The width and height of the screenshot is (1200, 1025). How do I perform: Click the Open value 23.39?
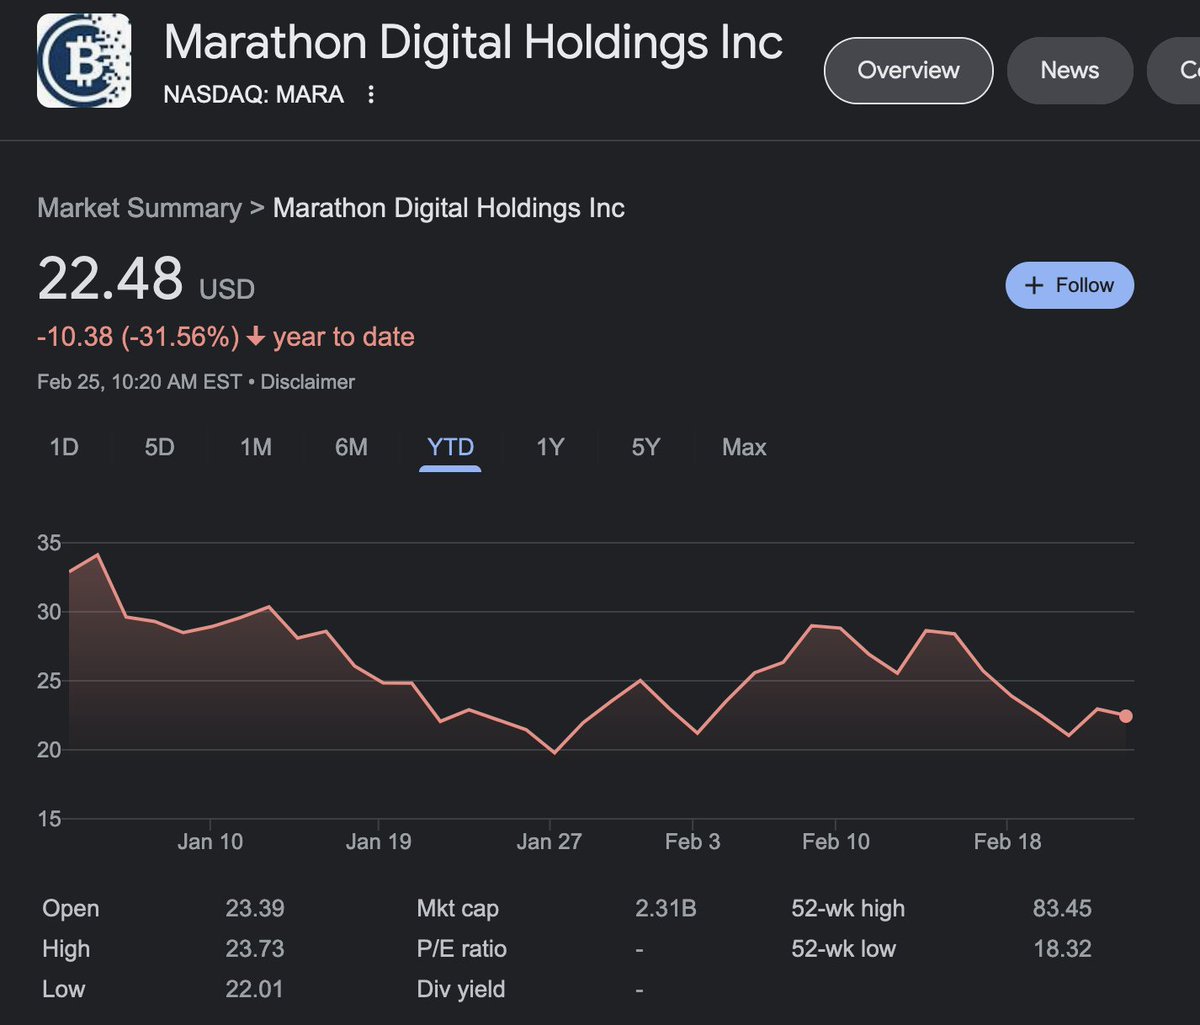pyautogui.click(x=255, y=909)
